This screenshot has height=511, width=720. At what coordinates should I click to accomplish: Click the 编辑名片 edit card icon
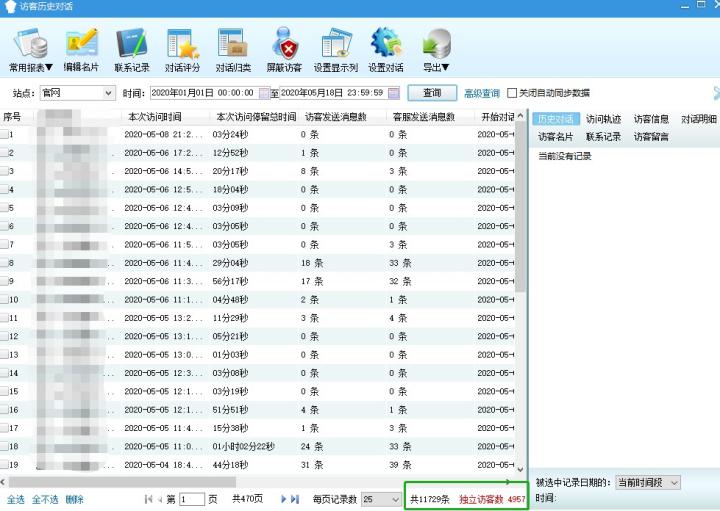point(81,45)
